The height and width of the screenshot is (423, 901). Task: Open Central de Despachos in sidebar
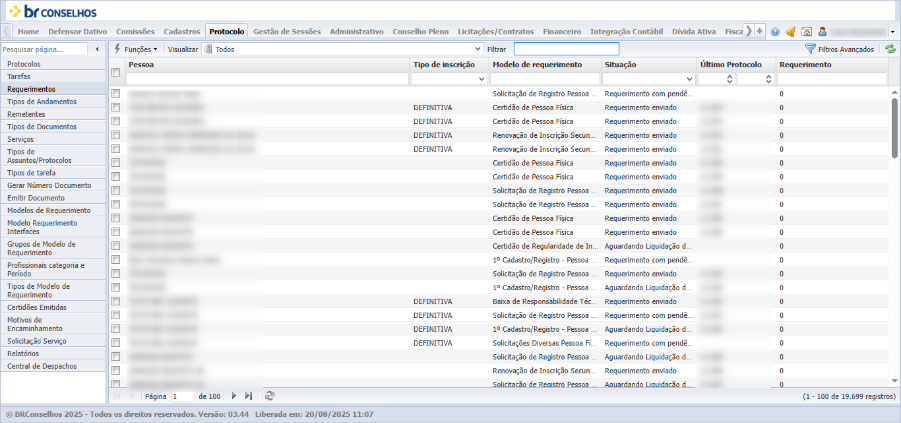pos(53,366)
